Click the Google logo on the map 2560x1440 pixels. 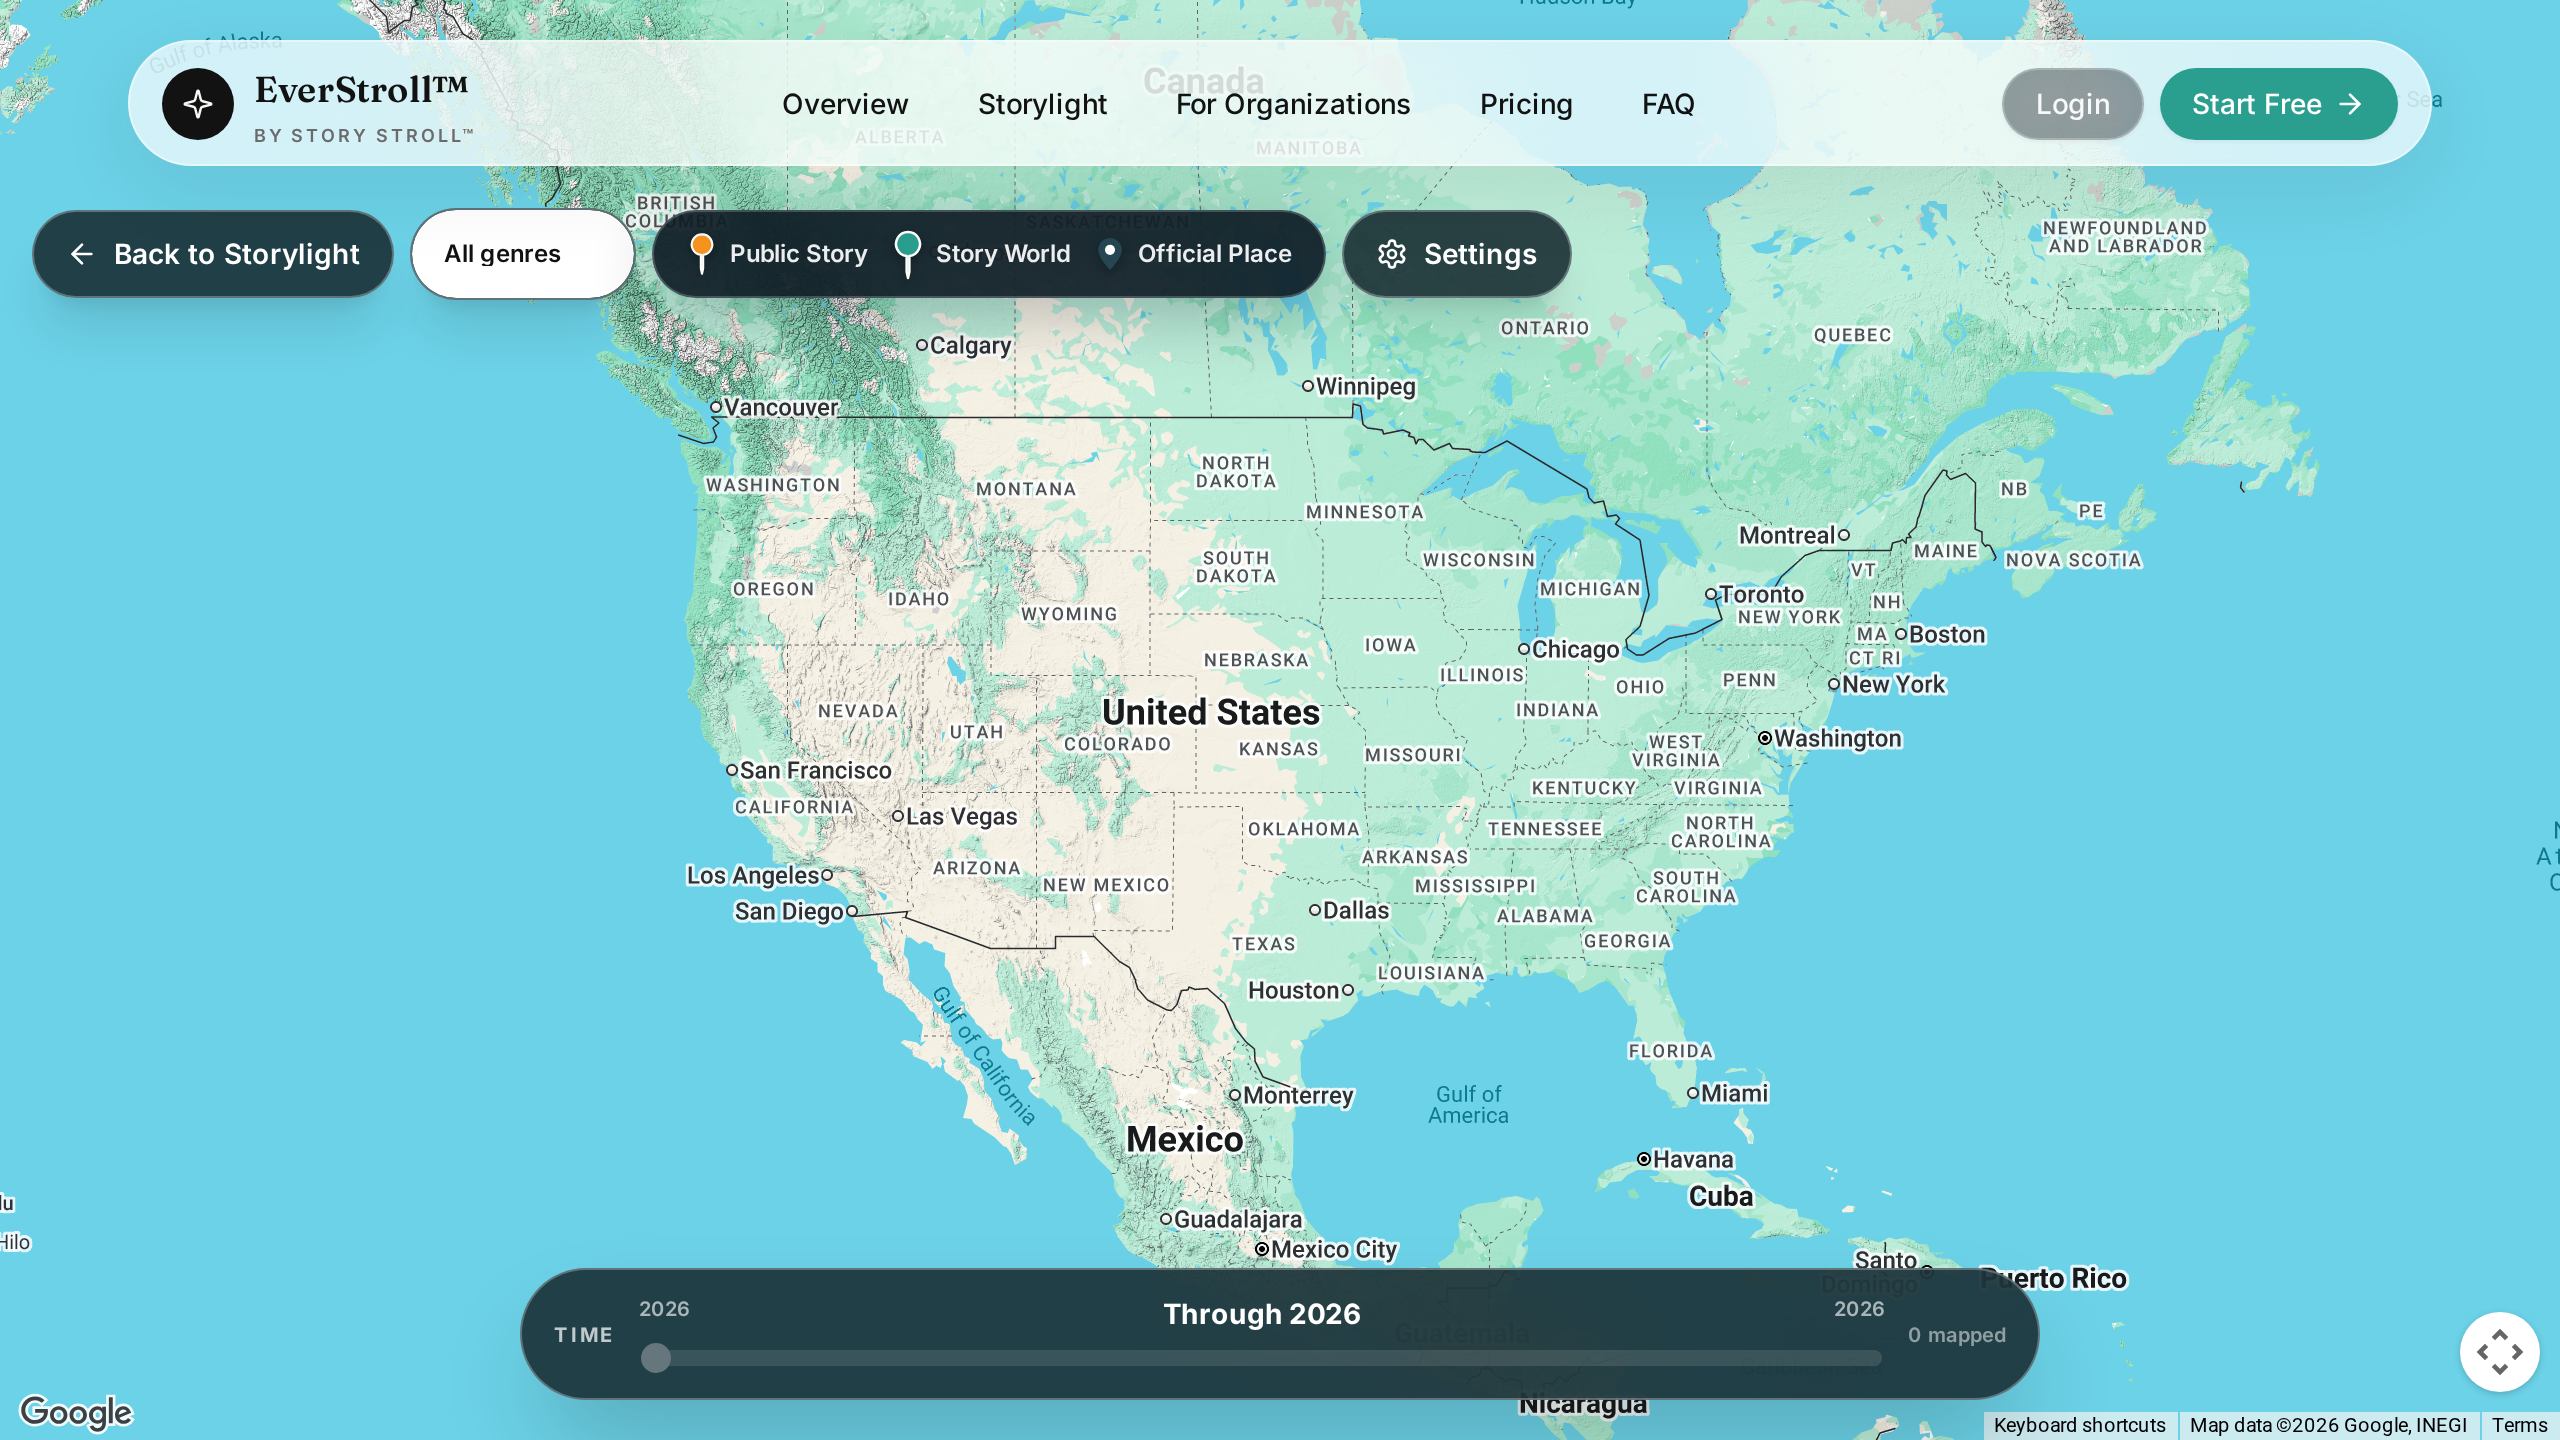76,1412
